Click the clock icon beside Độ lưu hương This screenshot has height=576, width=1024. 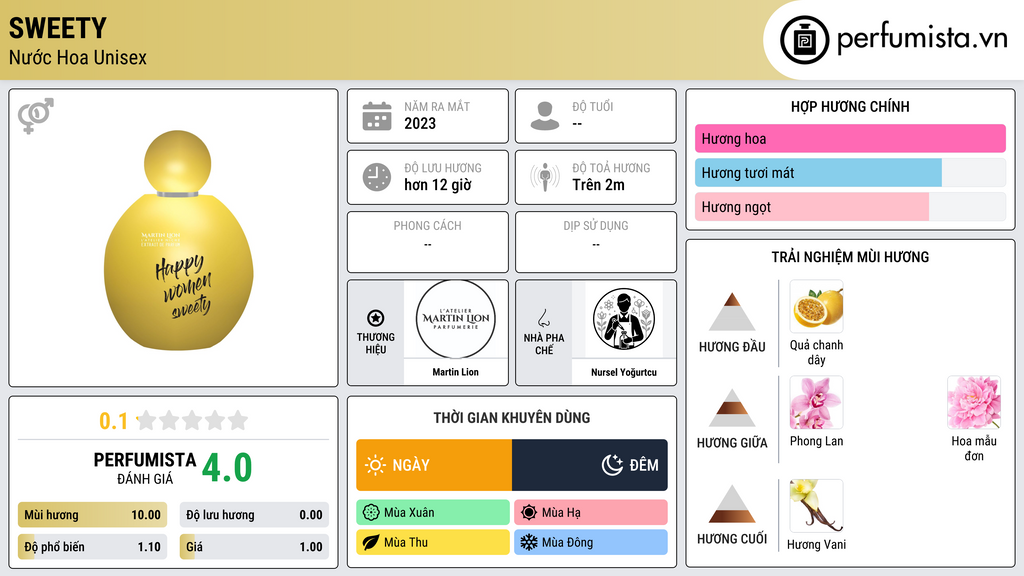pos(377,177)
